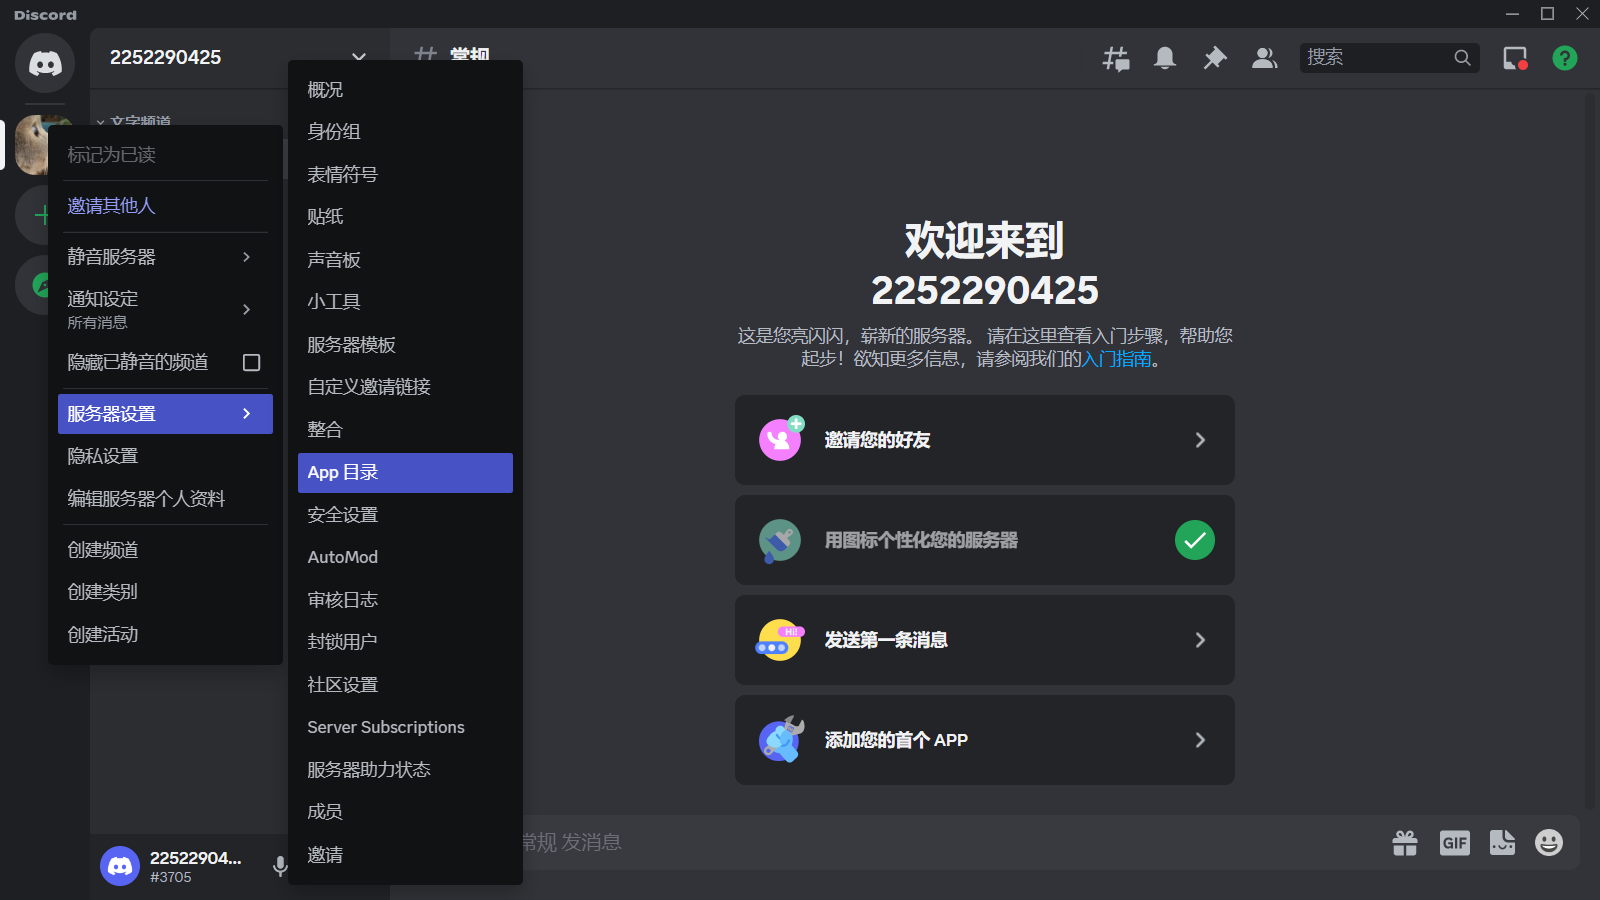Open 身份组 in server settings submenu

405,132
